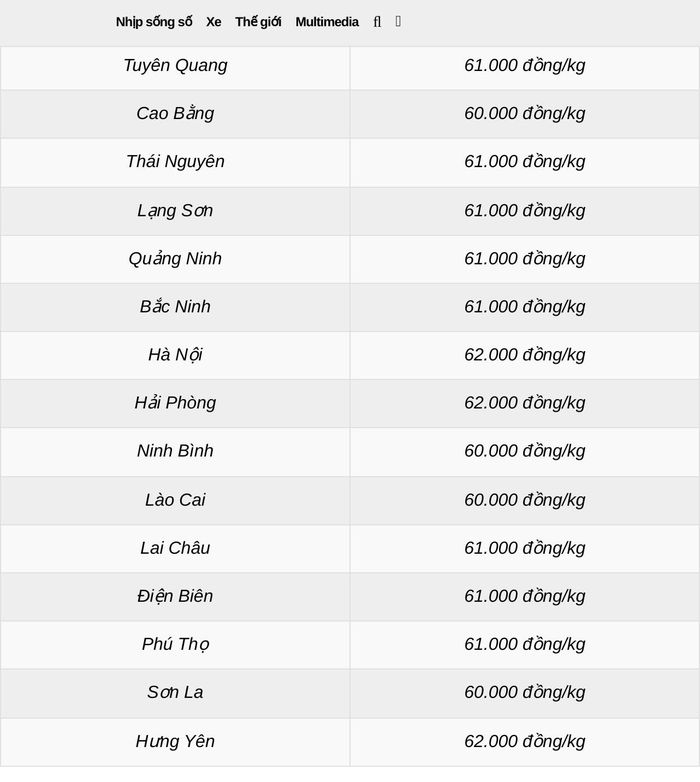Click the Cao Bằng row name

(x=175, y=114)
